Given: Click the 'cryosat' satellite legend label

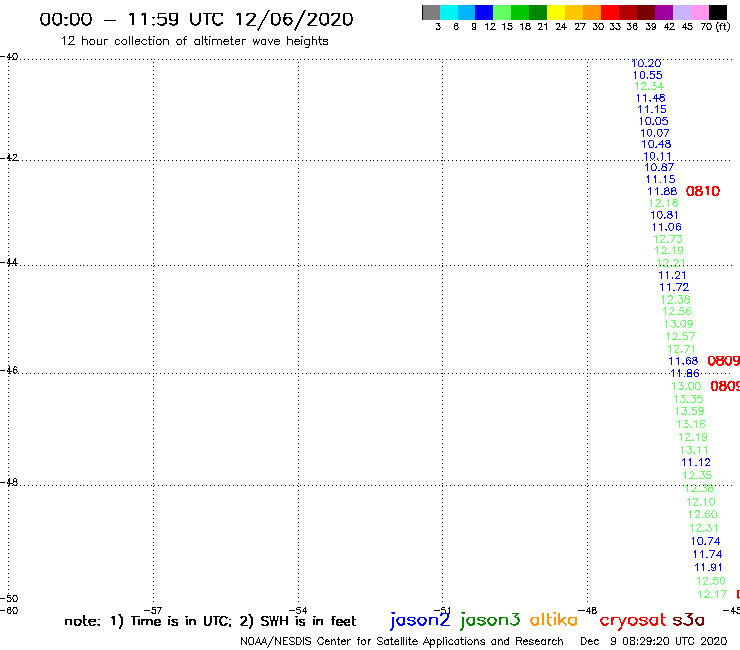Looking at the screenshot, I should (x=633, y=621).
